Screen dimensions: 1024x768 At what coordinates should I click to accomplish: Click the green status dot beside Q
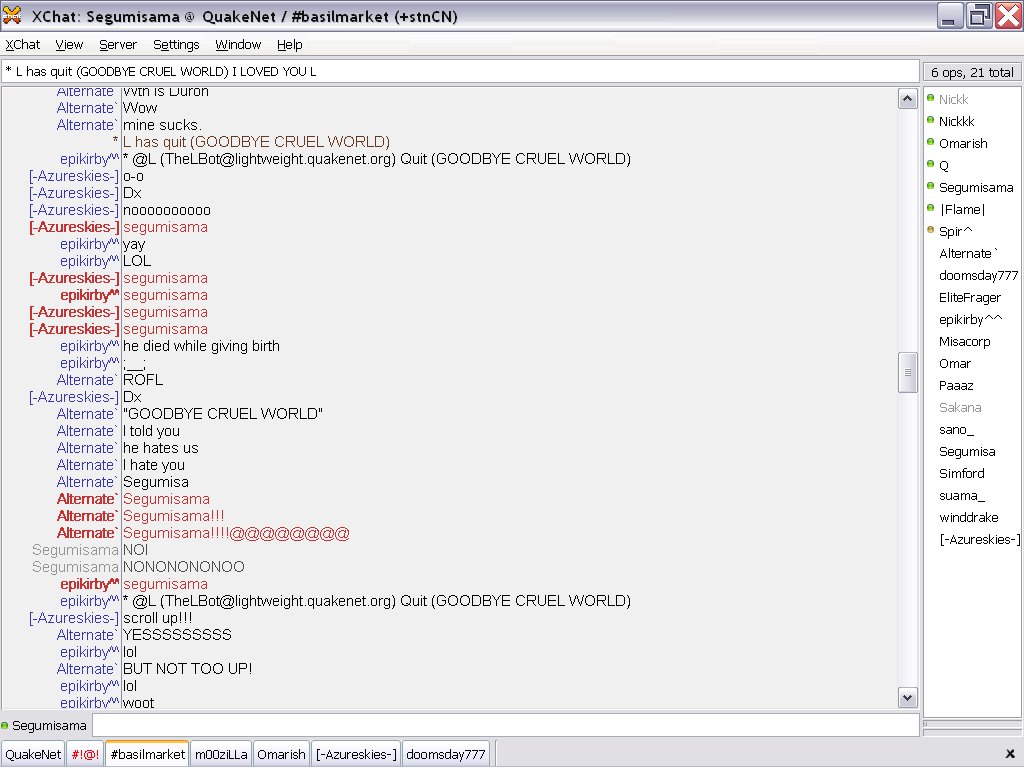pos(930,165)
